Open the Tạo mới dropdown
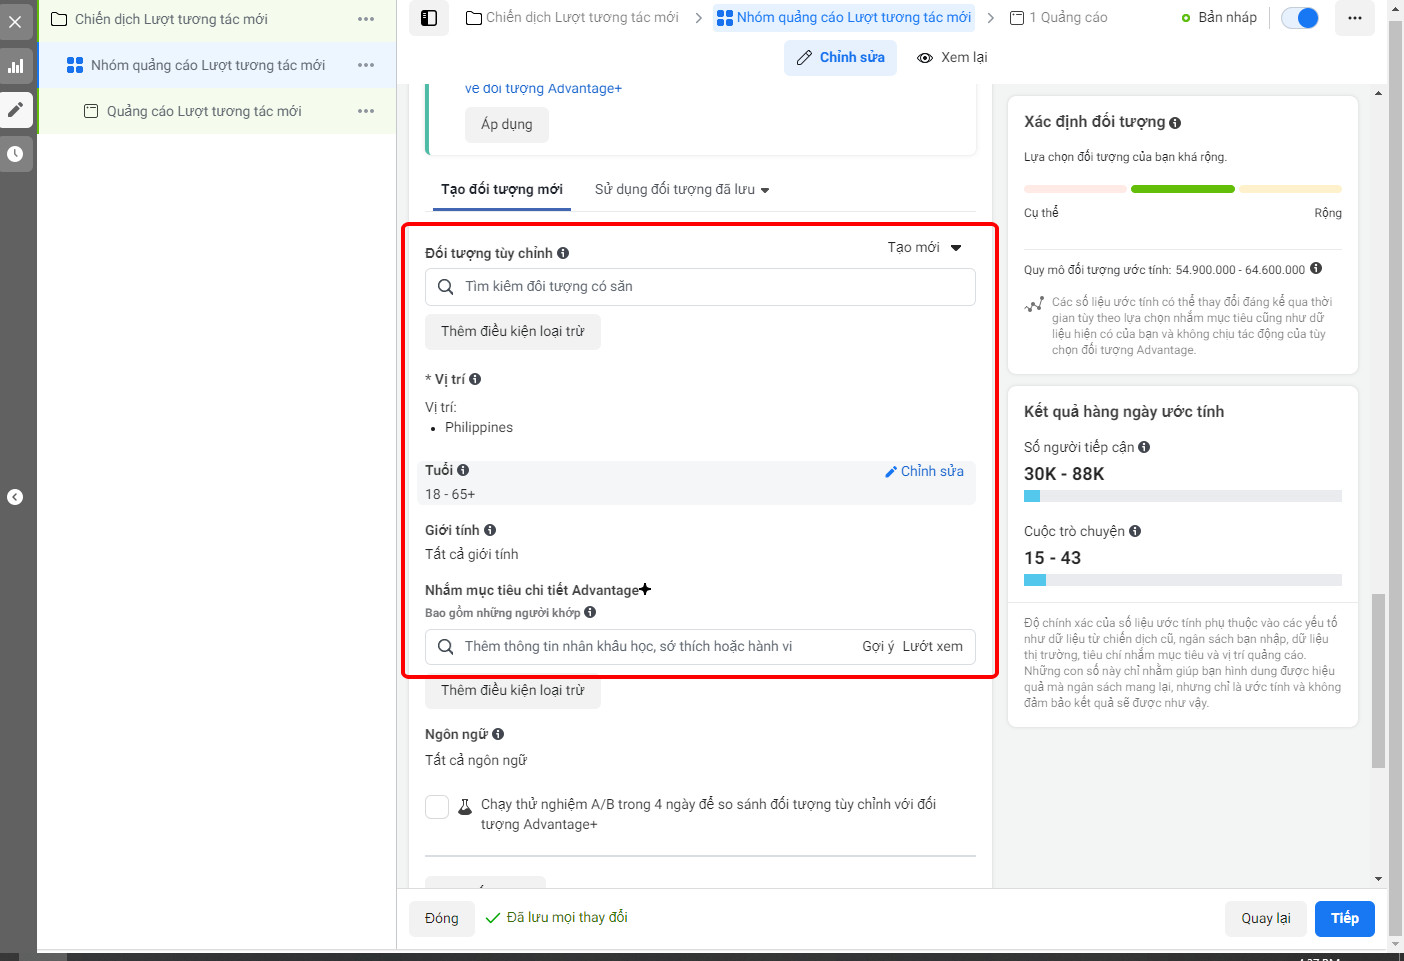This screenshot has width=1404, height=961. click(924, 247)
